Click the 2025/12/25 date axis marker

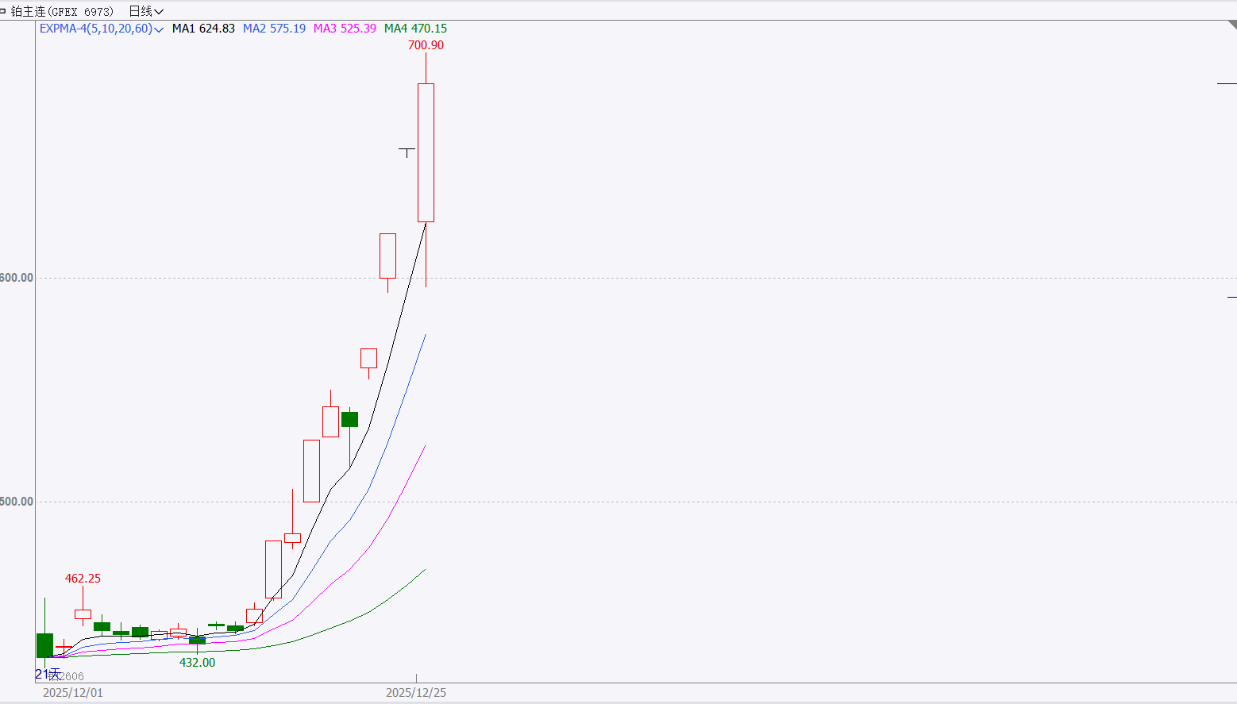(x=417, y=692)
